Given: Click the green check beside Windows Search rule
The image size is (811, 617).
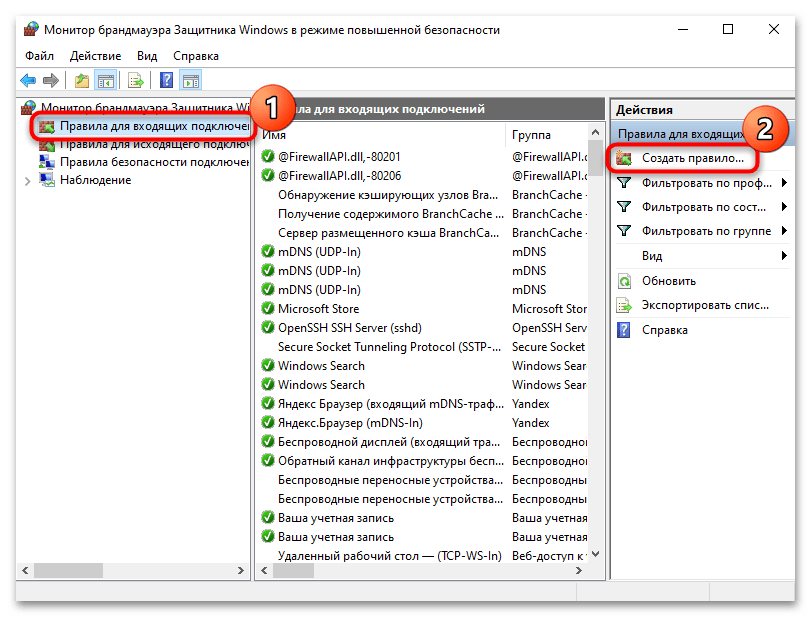Looking at the screenshot, I should coord(266,365).
